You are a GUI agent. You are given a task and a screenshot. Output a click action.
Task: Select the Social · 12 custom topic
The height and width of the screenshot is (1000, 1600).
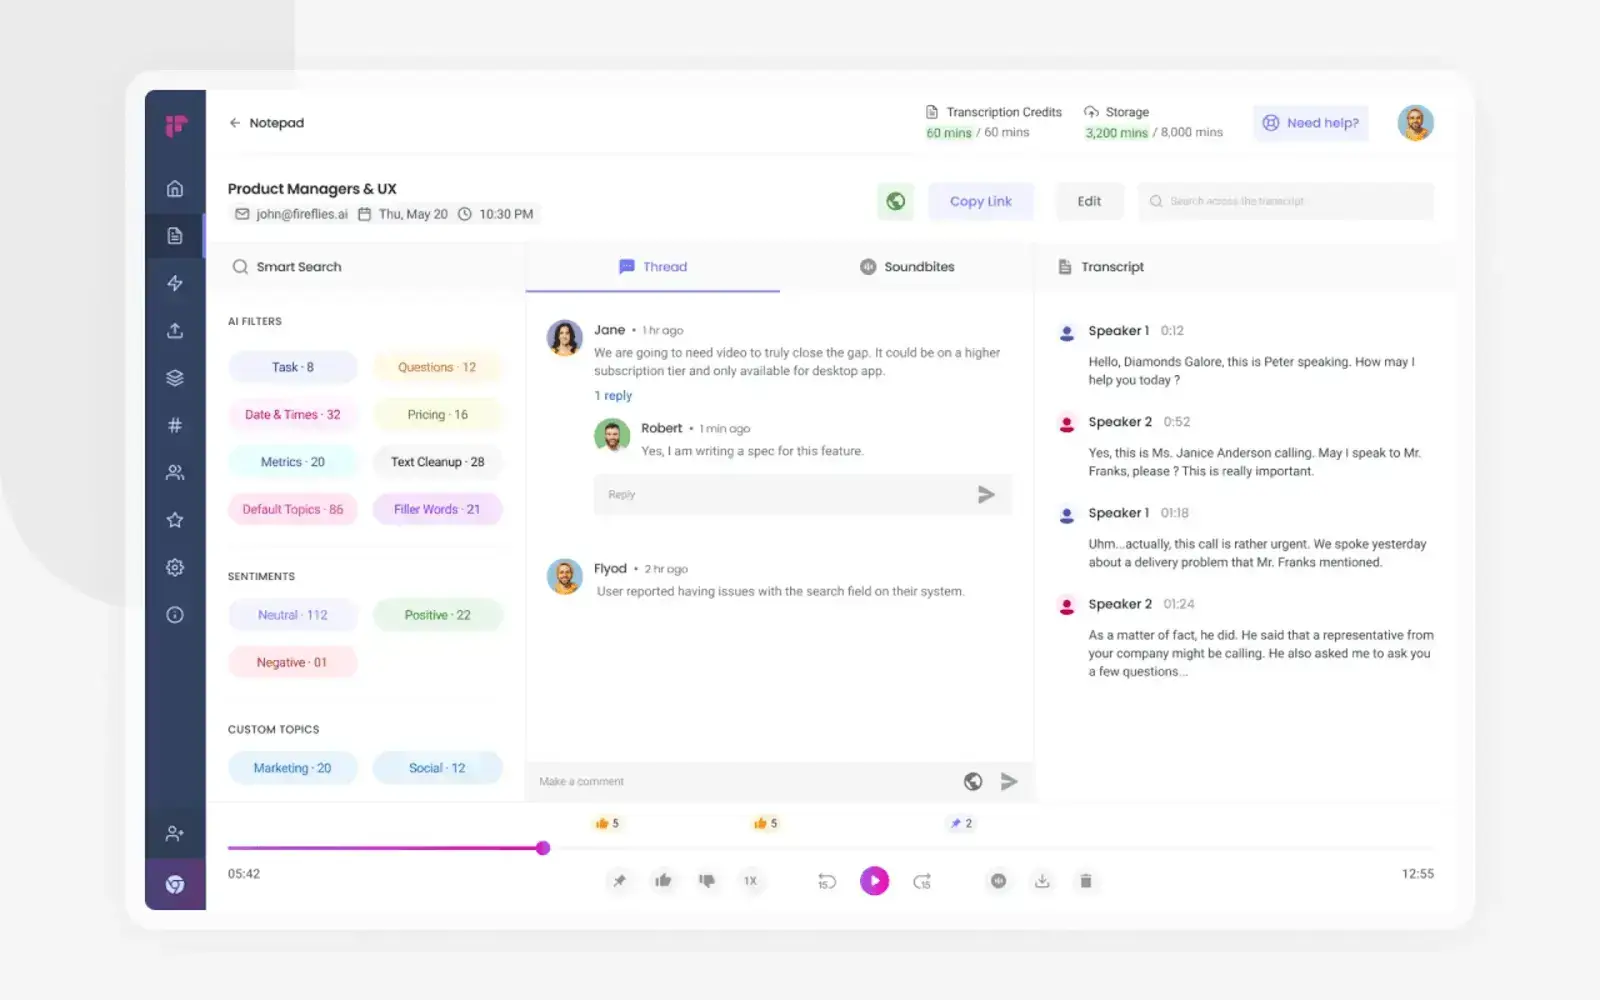click(437, 768)
